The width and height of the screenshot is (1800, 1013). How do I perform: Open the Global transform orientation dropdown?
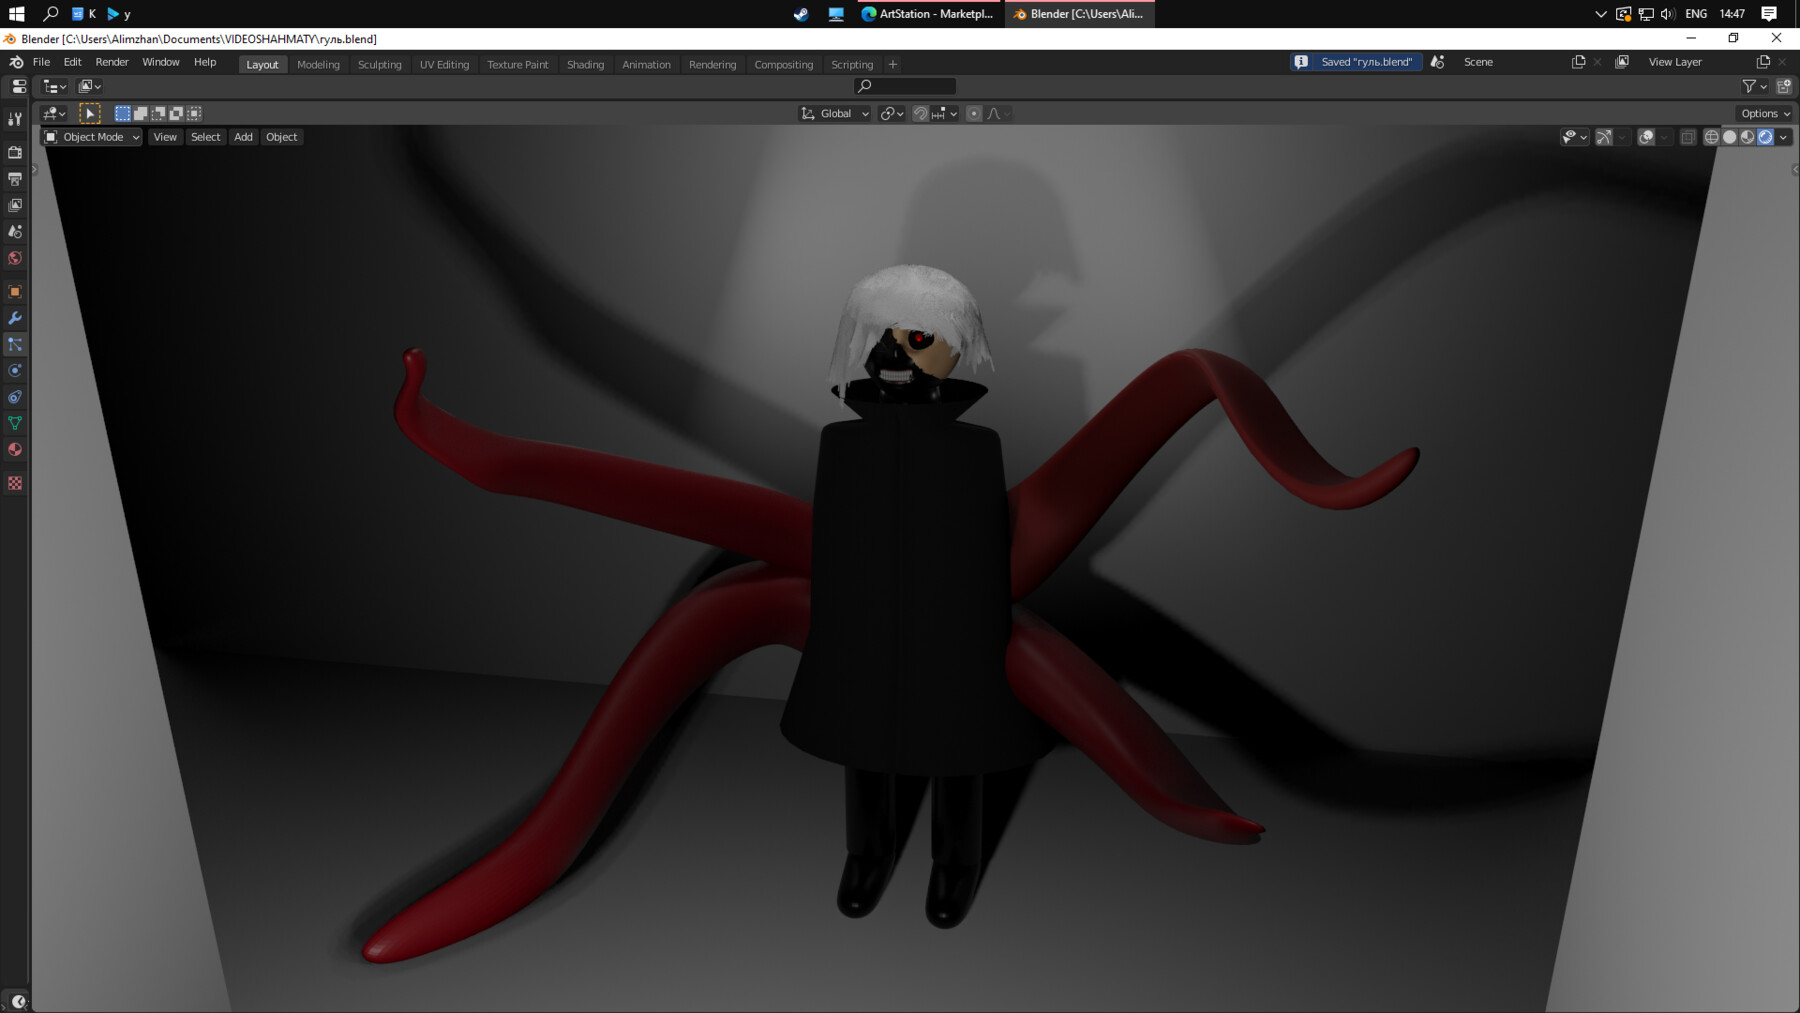(x=835, y=113)
